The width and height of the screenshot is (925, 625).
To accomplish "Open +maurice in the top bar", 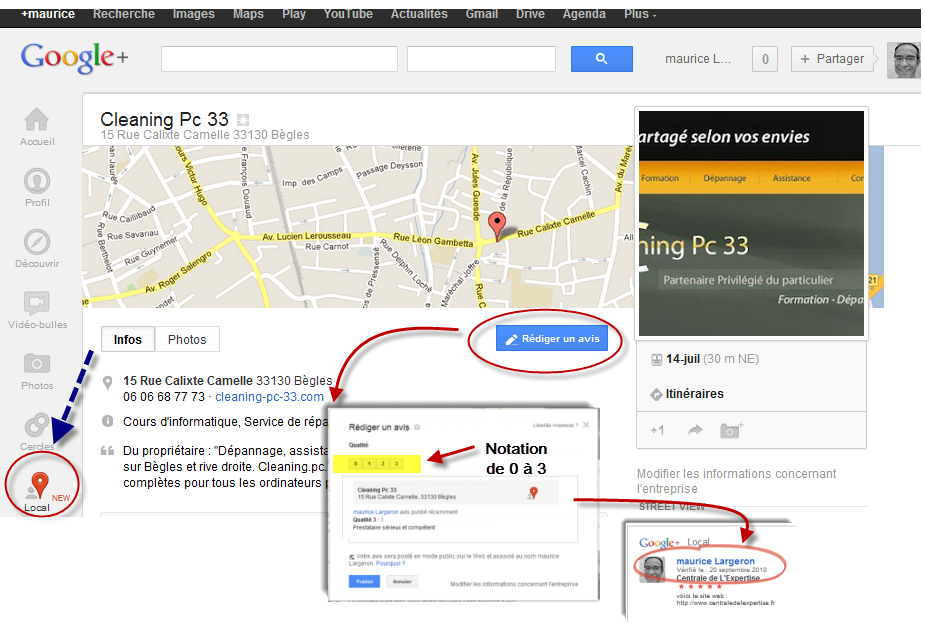I will click(x=48, y=14).
